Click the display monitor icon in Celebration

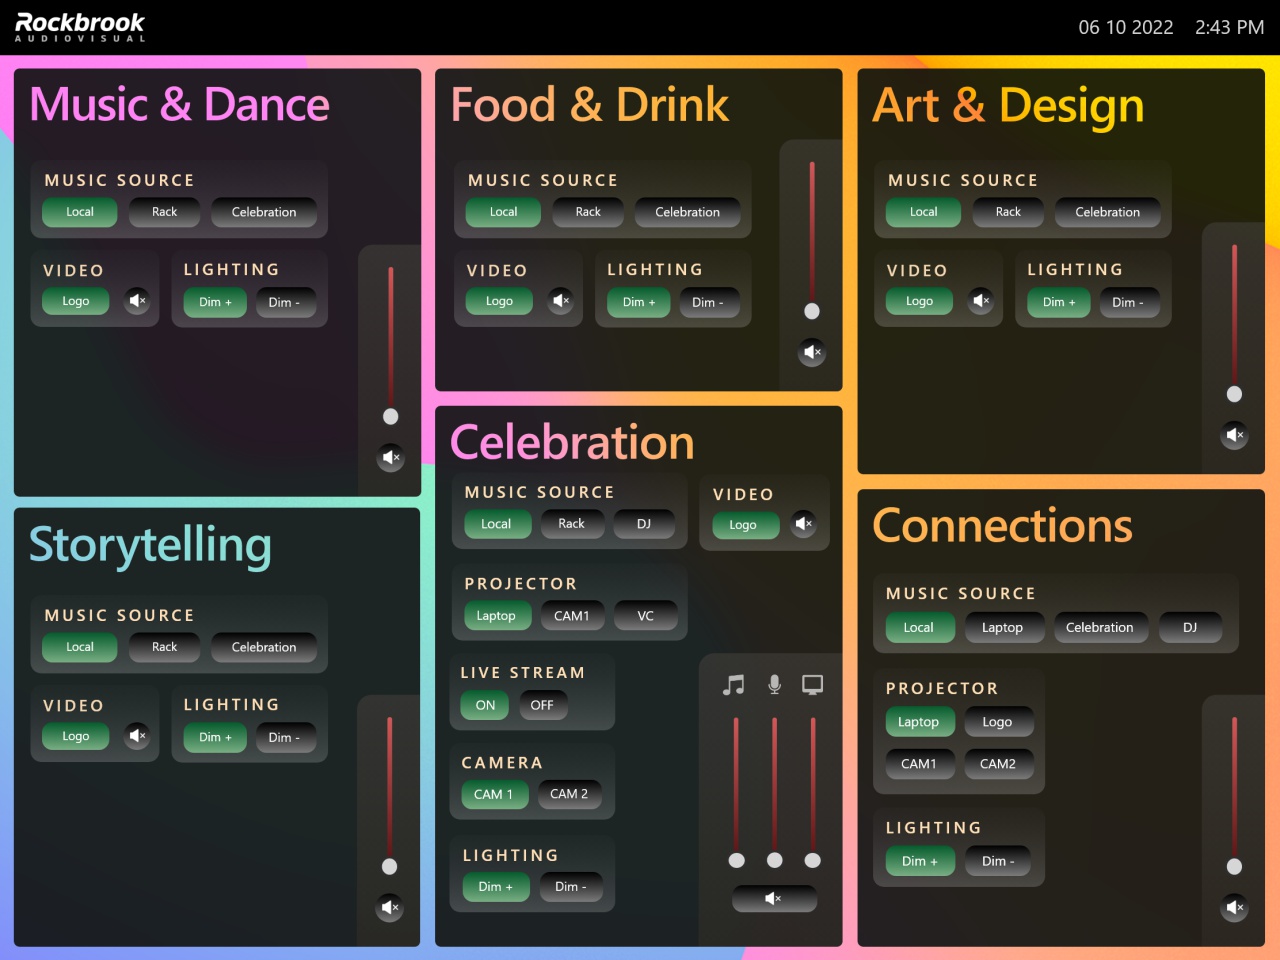click(x=813, y=685)
